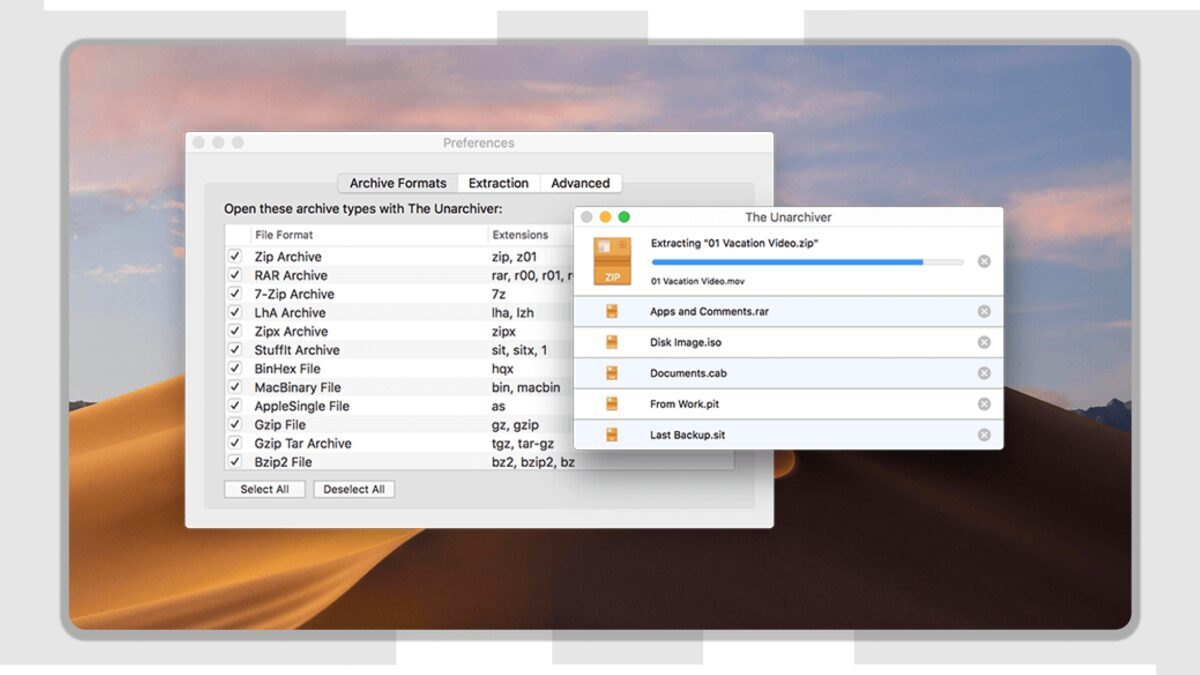This screenshot has width=1200, height=675.
Task: Switch to the Archive Formats tab
Action: [398, 183]
